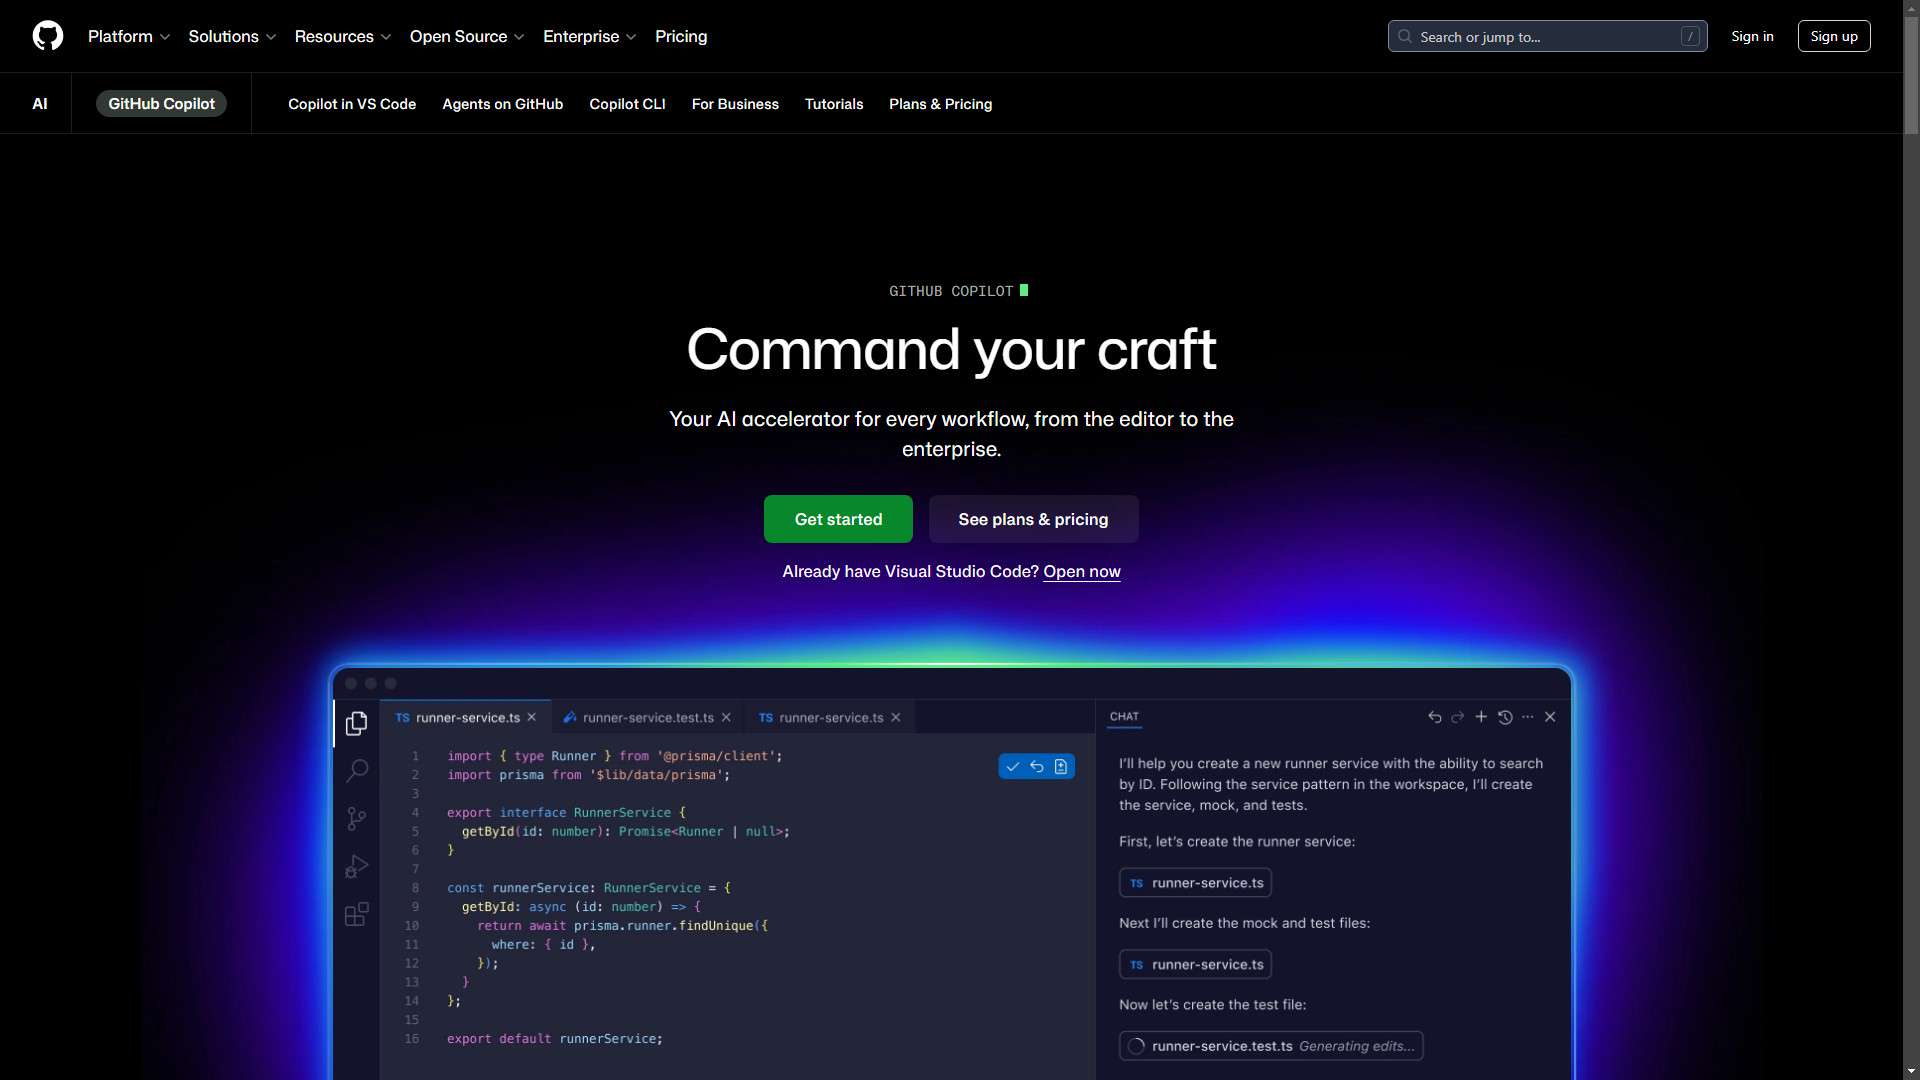The image size is (1920, 1080).
Task: Close the runner-service.test.ts editor tab
Action: (726, 718)
